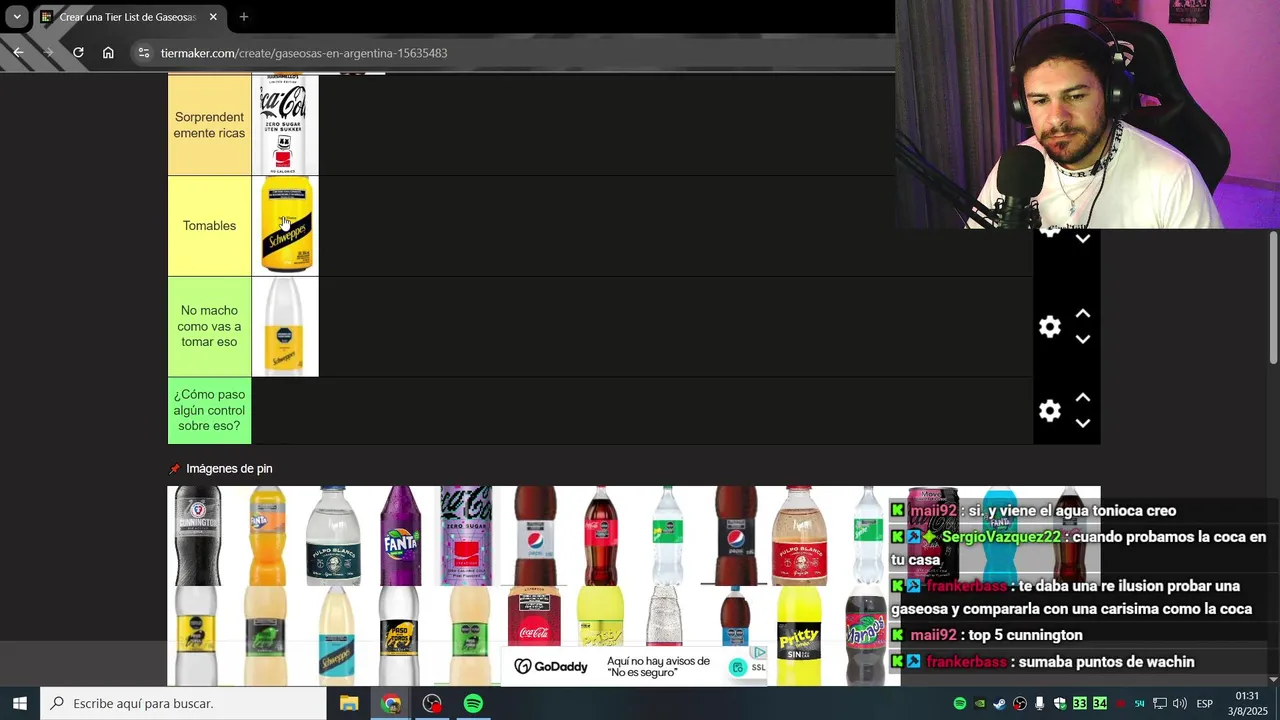This screenshot has width=1280, height=720.
Task: Click Schweppes bottle in 'No macho' tier
Action: (x=285, y=327)
